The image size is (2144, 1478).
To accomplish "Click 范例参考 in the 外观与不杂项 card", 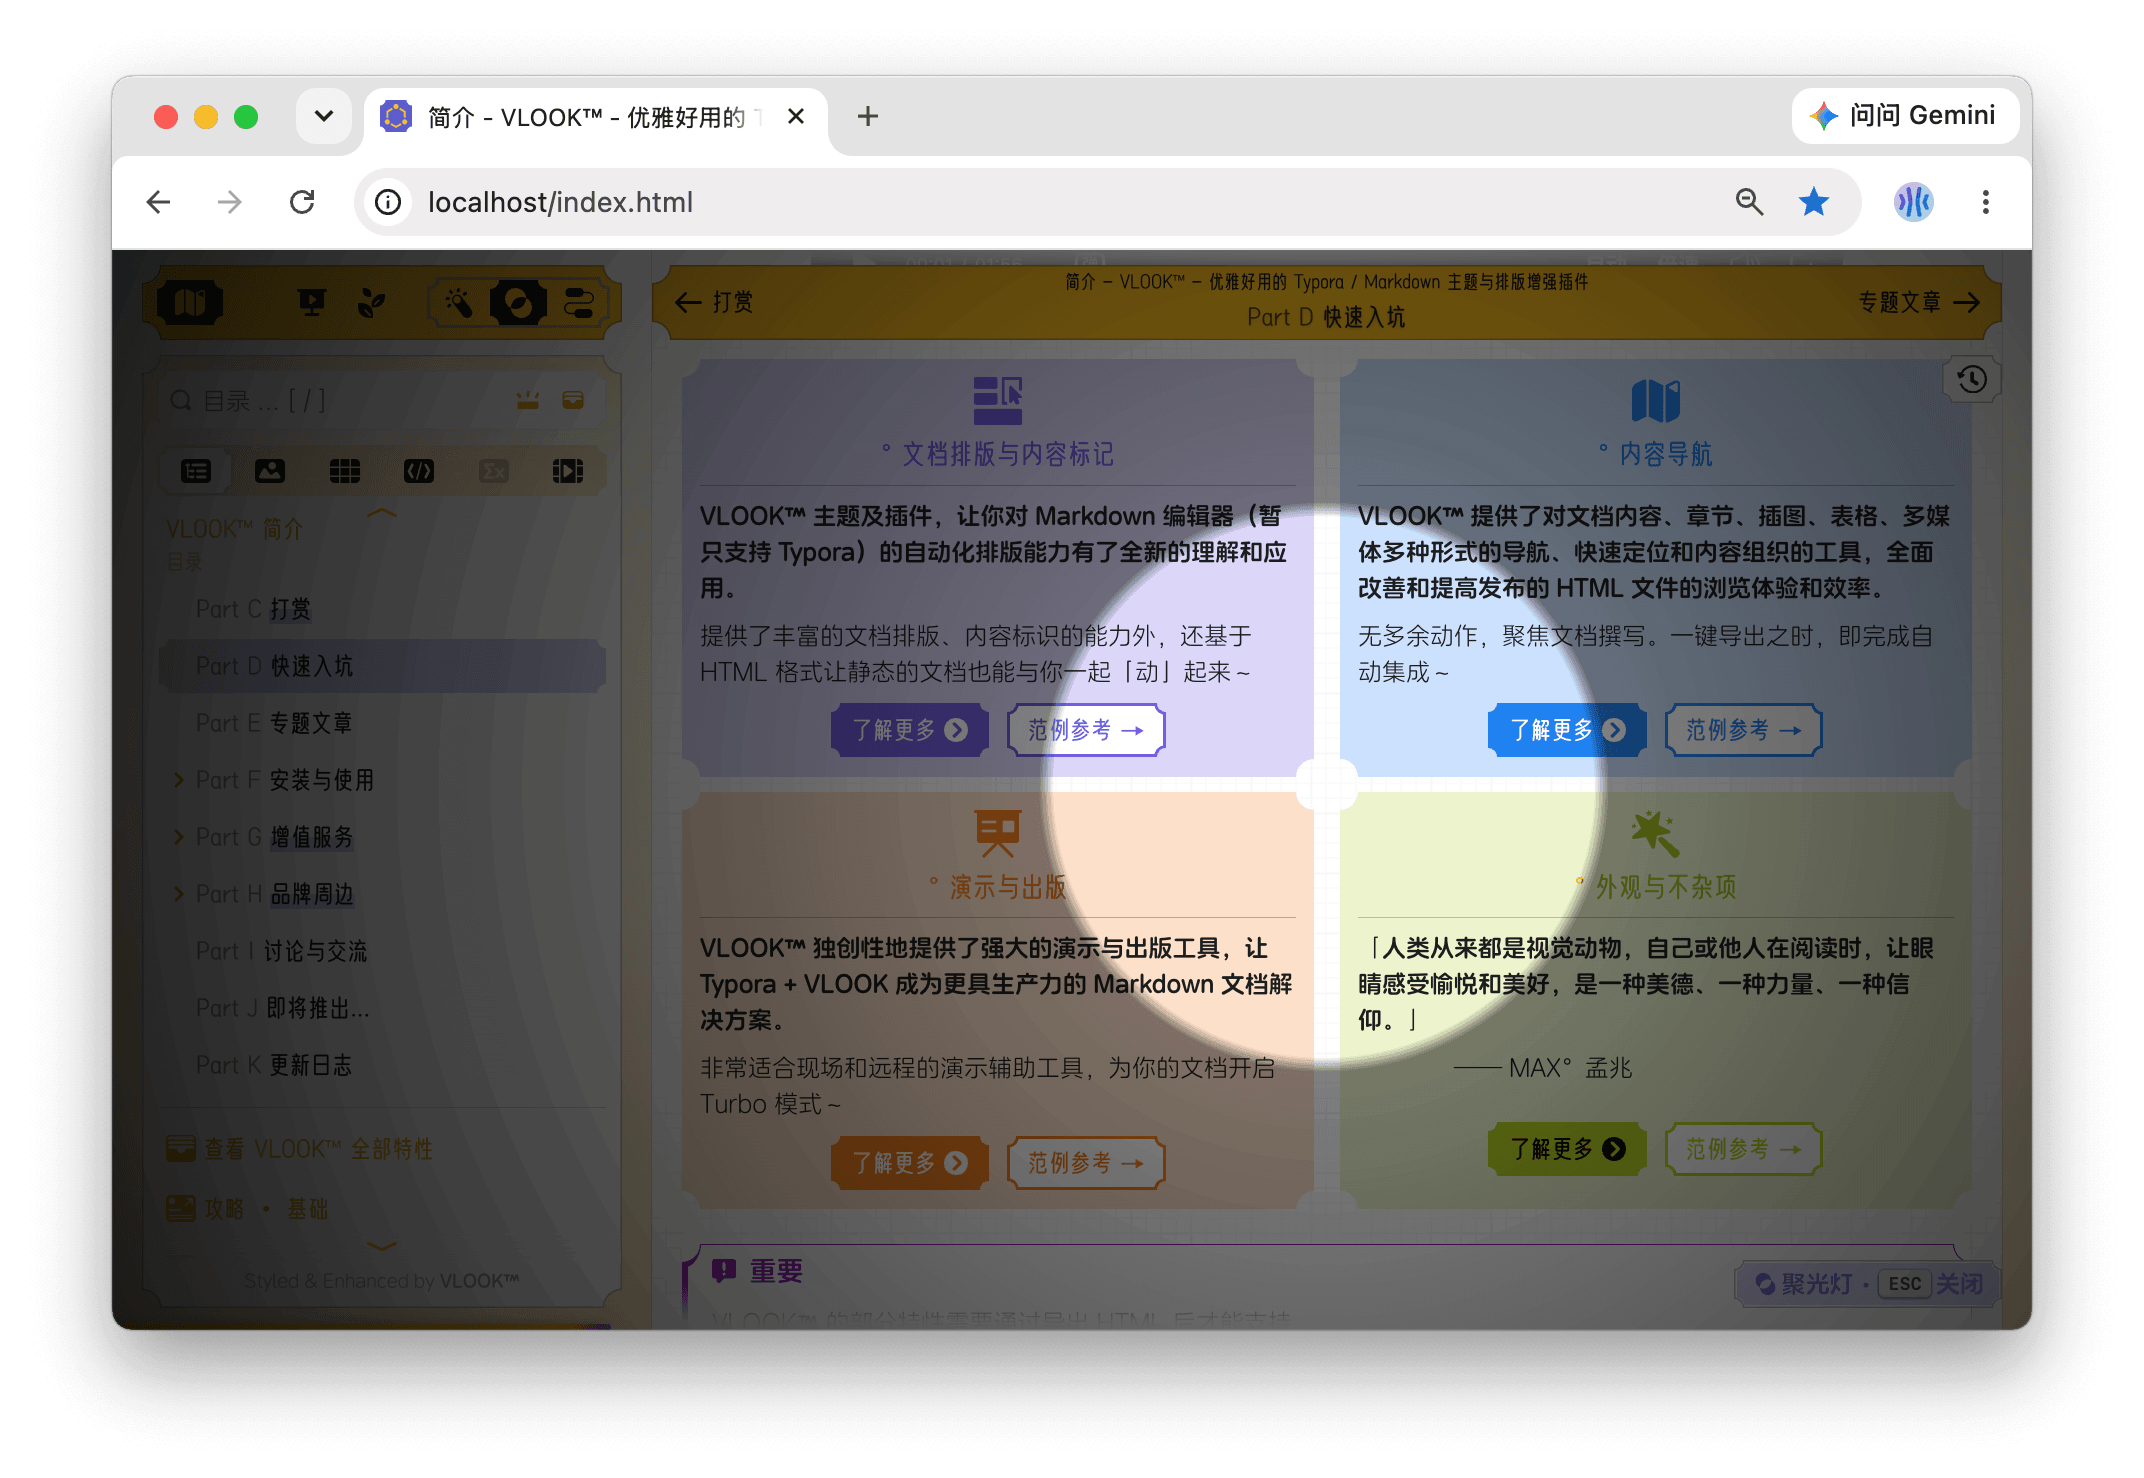I will (1744, 1149).
